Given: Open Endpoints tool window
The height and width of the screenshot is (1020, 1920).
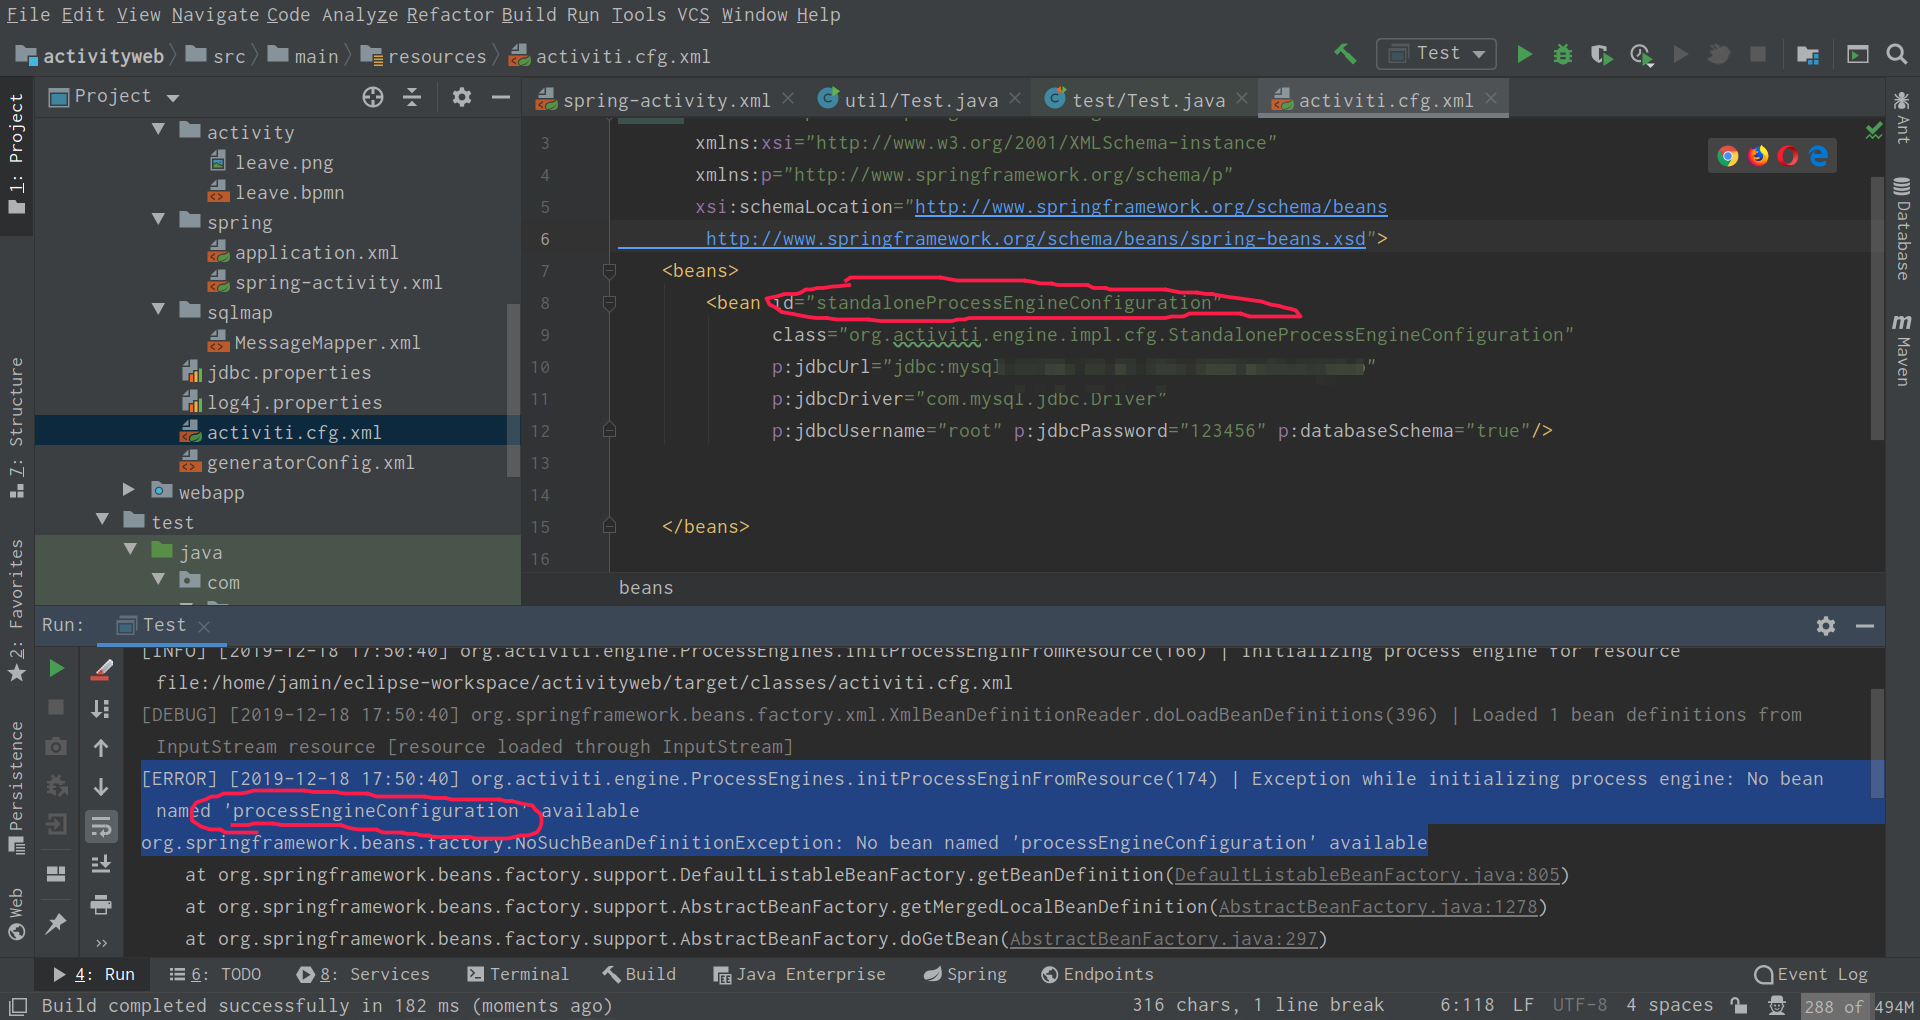Looking at the screenshot, I should tap(1097, 974).
